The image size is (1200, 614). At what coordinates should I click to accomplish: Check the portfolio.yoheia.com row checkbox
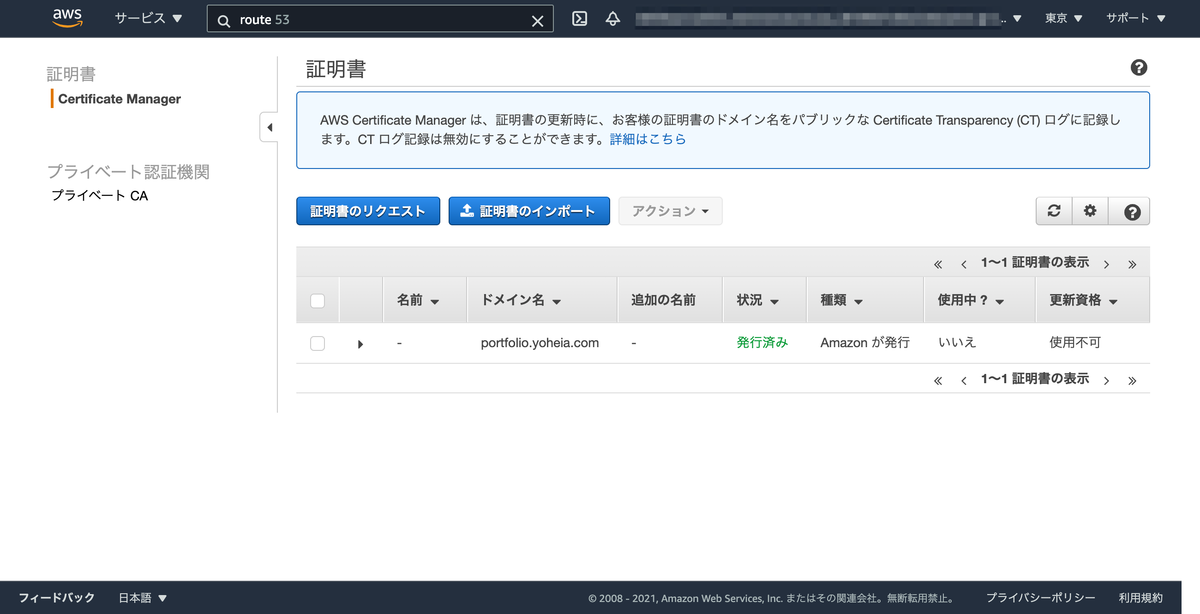coord(318,343)
